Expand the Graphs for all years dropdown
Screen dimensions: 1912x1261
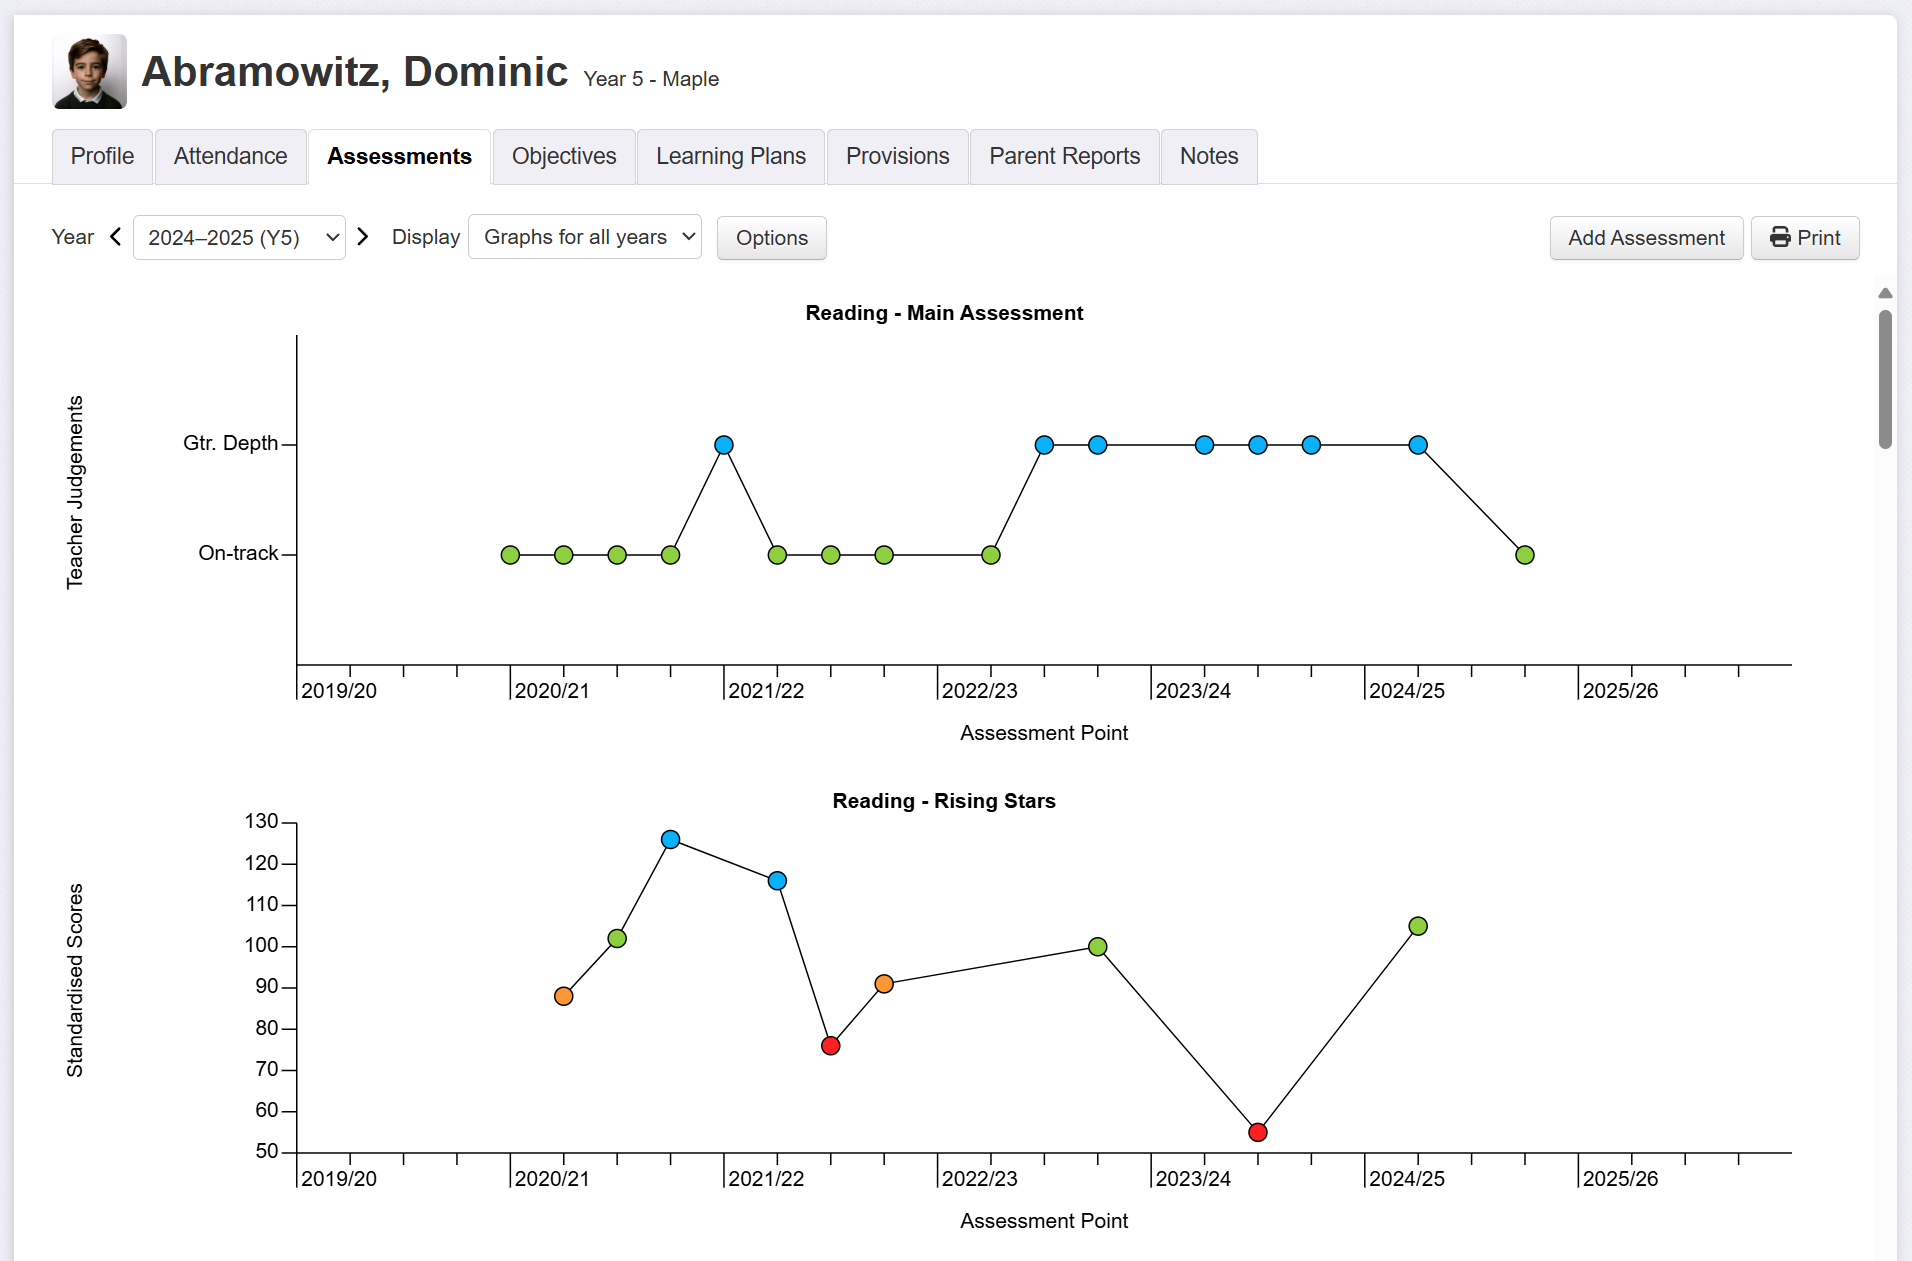585,237
